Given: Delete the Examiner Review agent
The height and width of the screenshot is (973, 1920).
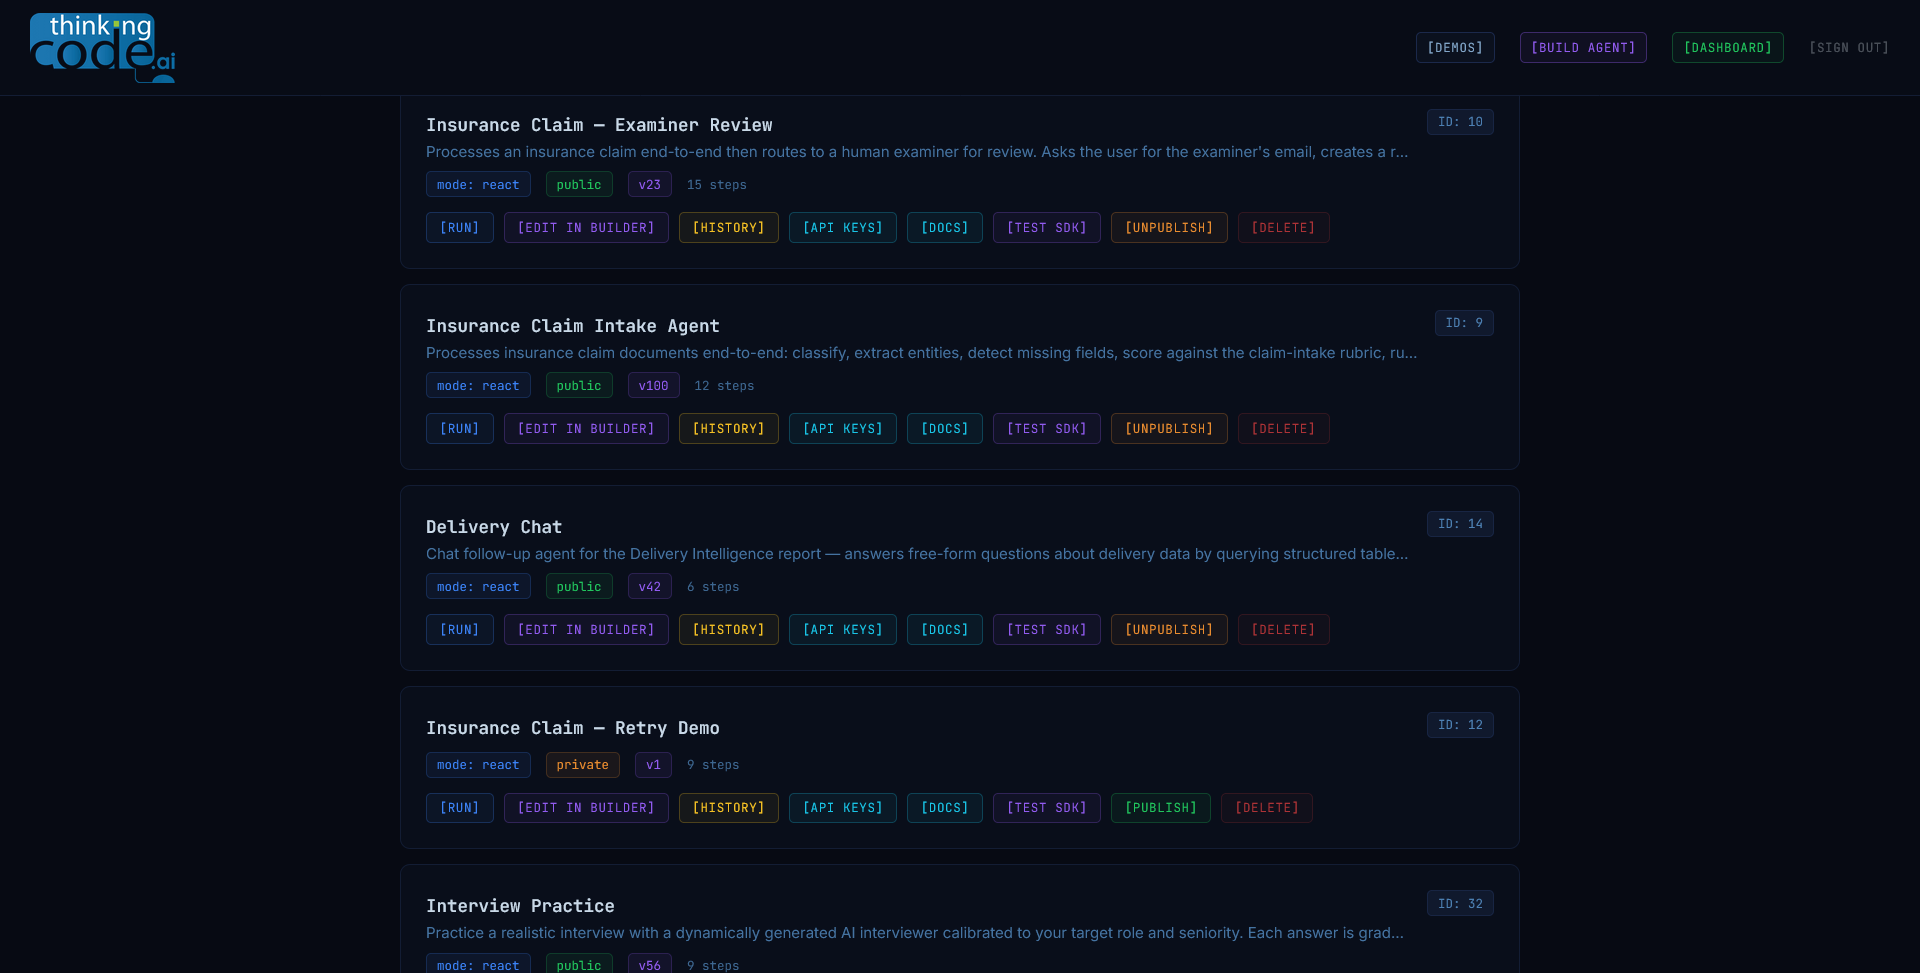Looking at the screenshot, I should click(x=1284, y=228).
